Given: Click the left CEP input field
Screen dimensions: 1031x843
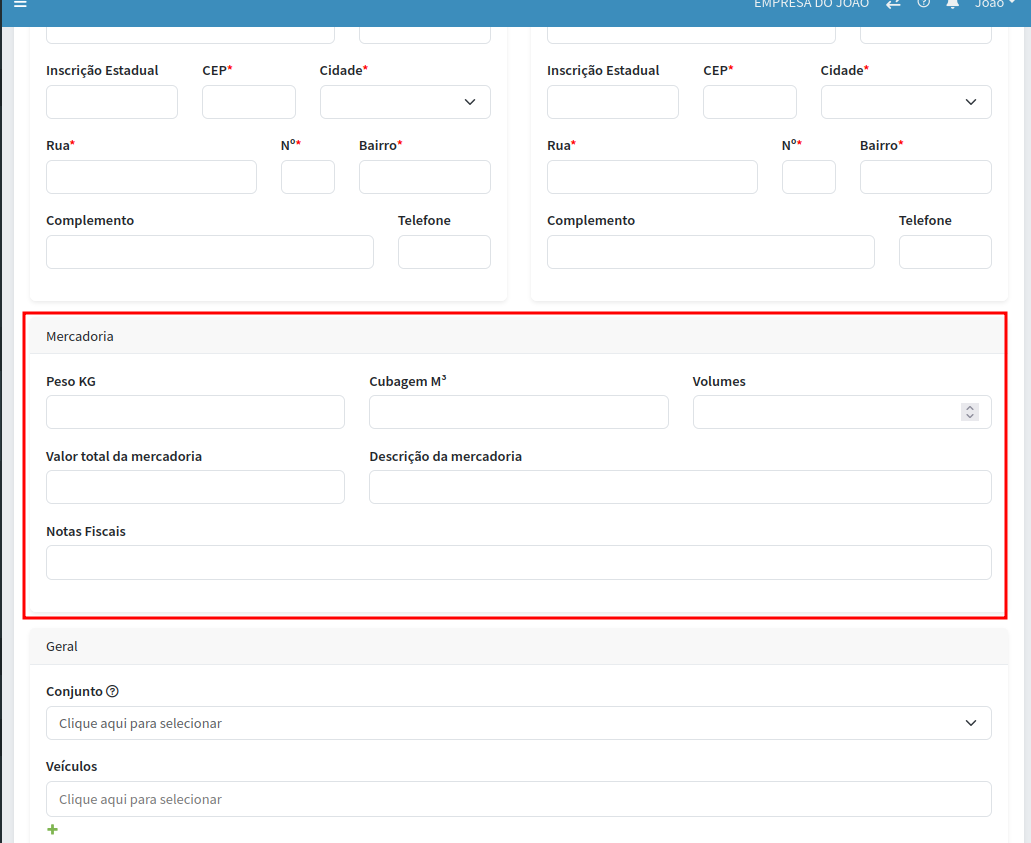Looking at the screenshot, I should [x=248, y=102].
